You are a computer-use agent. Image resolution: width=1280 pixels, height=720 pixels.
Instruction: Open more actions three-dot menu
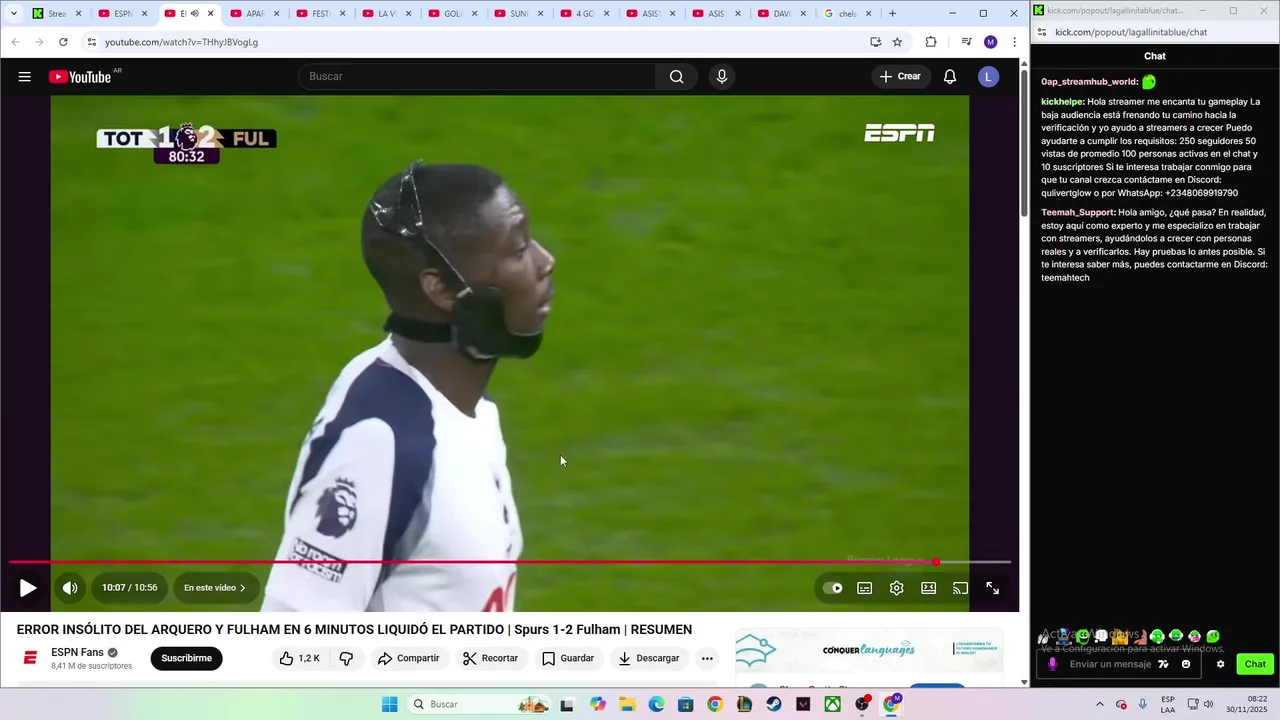tap(707, 658)
